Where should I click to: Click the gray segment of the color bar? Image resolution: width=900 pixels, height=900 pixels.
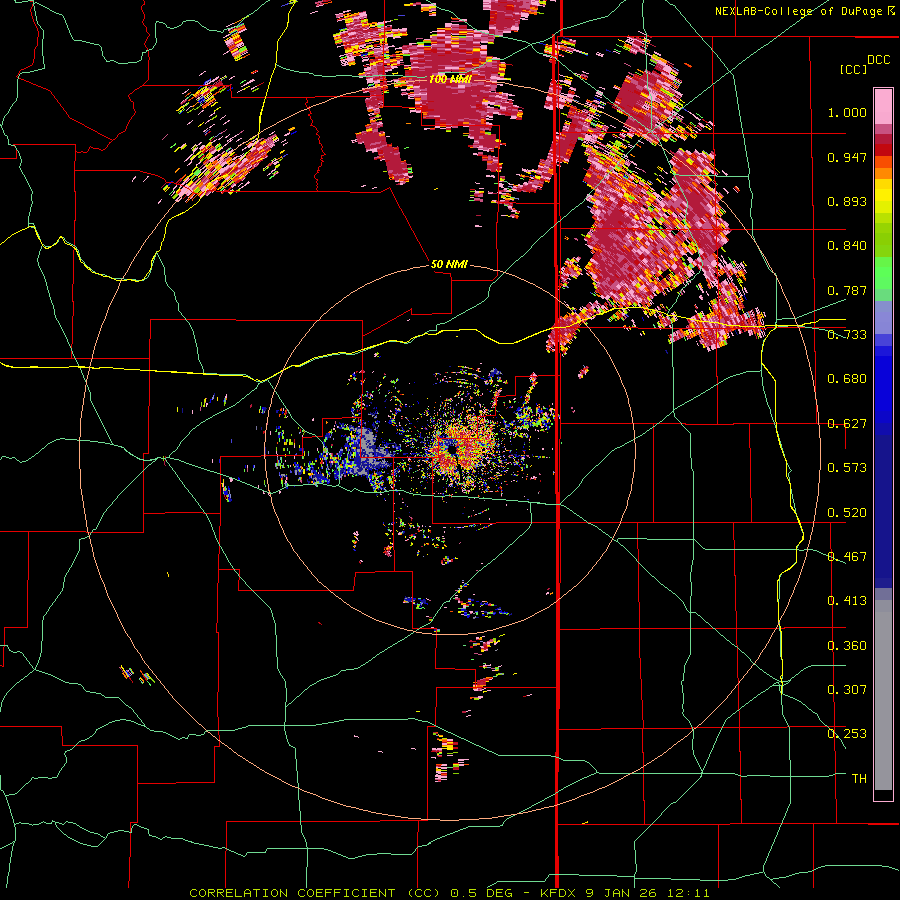(883, 695)
